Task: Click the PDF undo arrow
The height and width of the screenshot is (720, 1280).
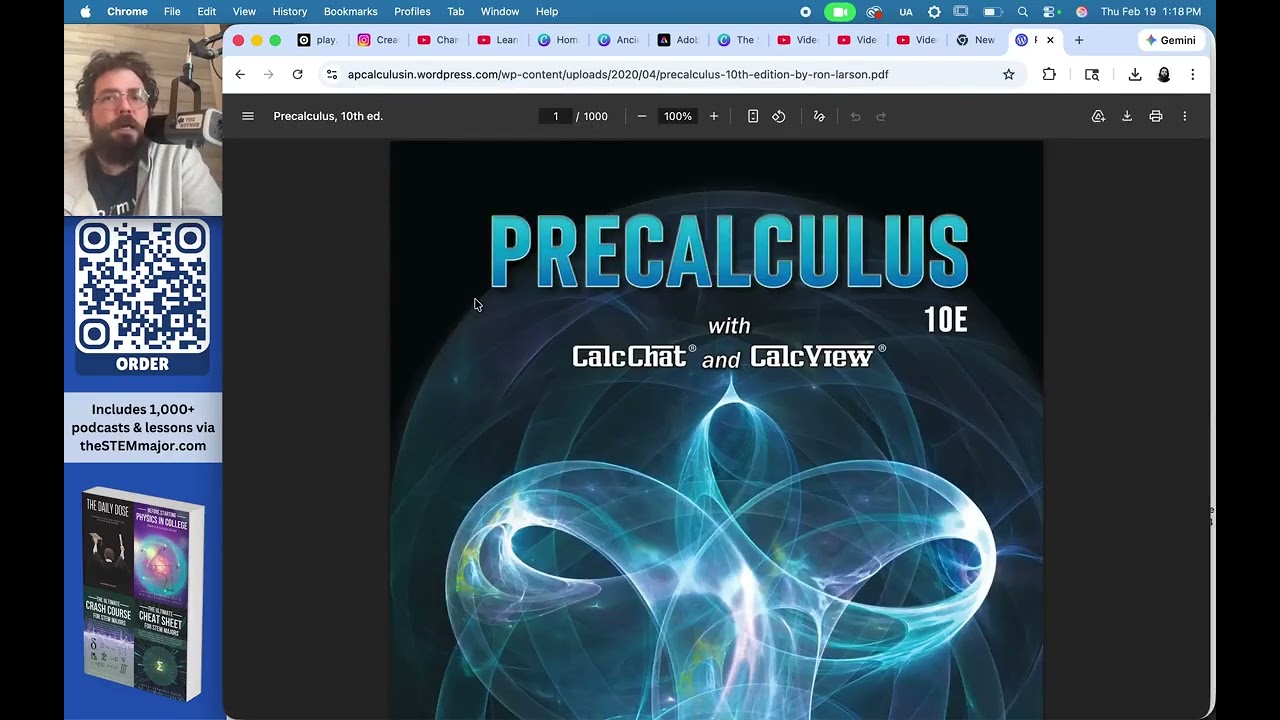Action: [x=855, y=116]
